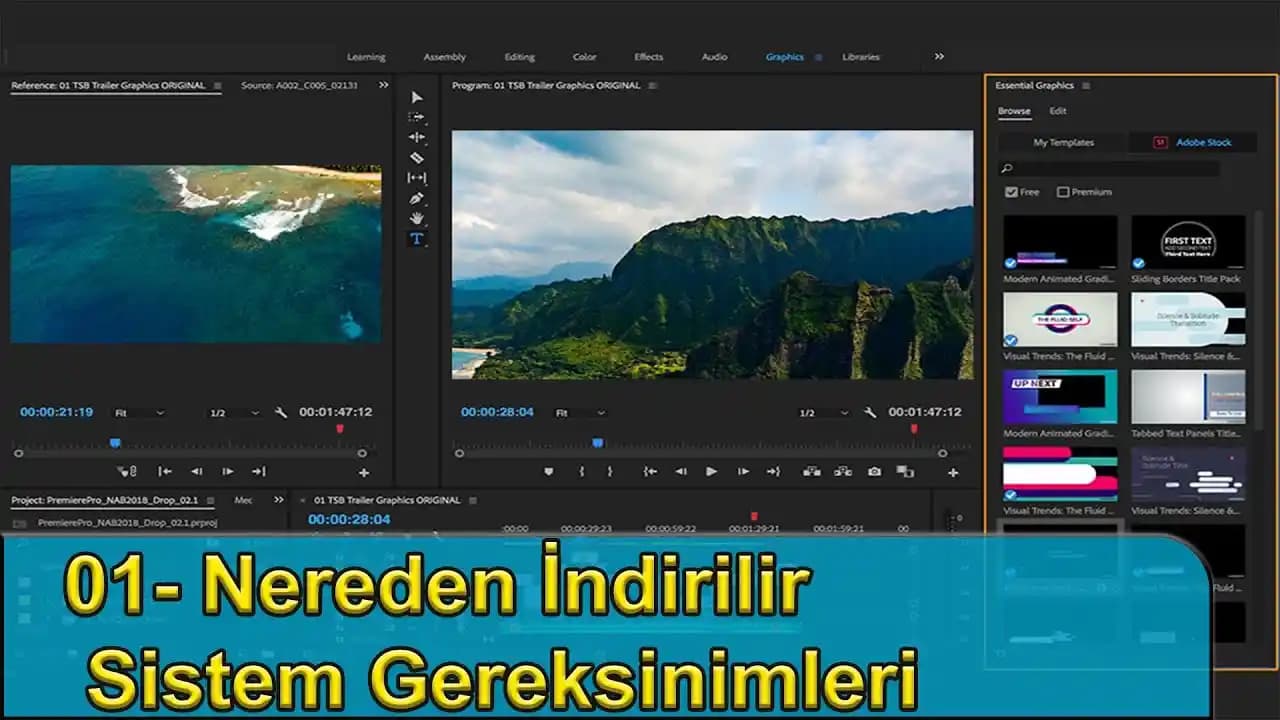Select the Selection tool
This screenshot has width=1280, height=720.
click(x=417, y=97)
